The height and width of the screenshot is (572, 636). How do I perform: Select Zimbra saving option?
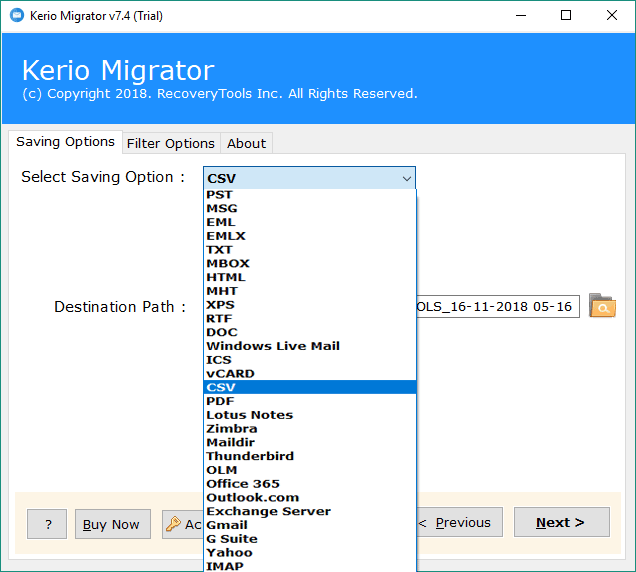(310, 429)
